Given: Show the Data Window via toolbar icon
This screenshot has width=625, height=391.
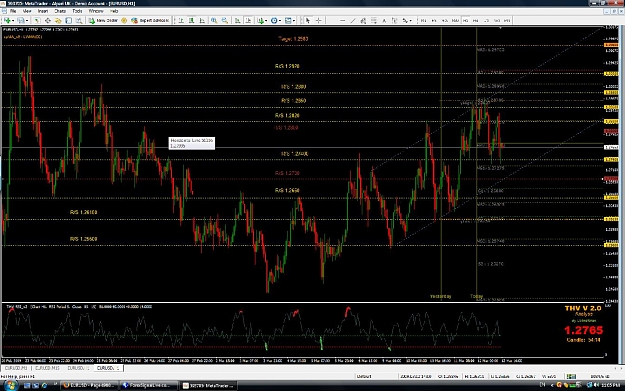Looking at the screenshot, I should pos(47,20).
